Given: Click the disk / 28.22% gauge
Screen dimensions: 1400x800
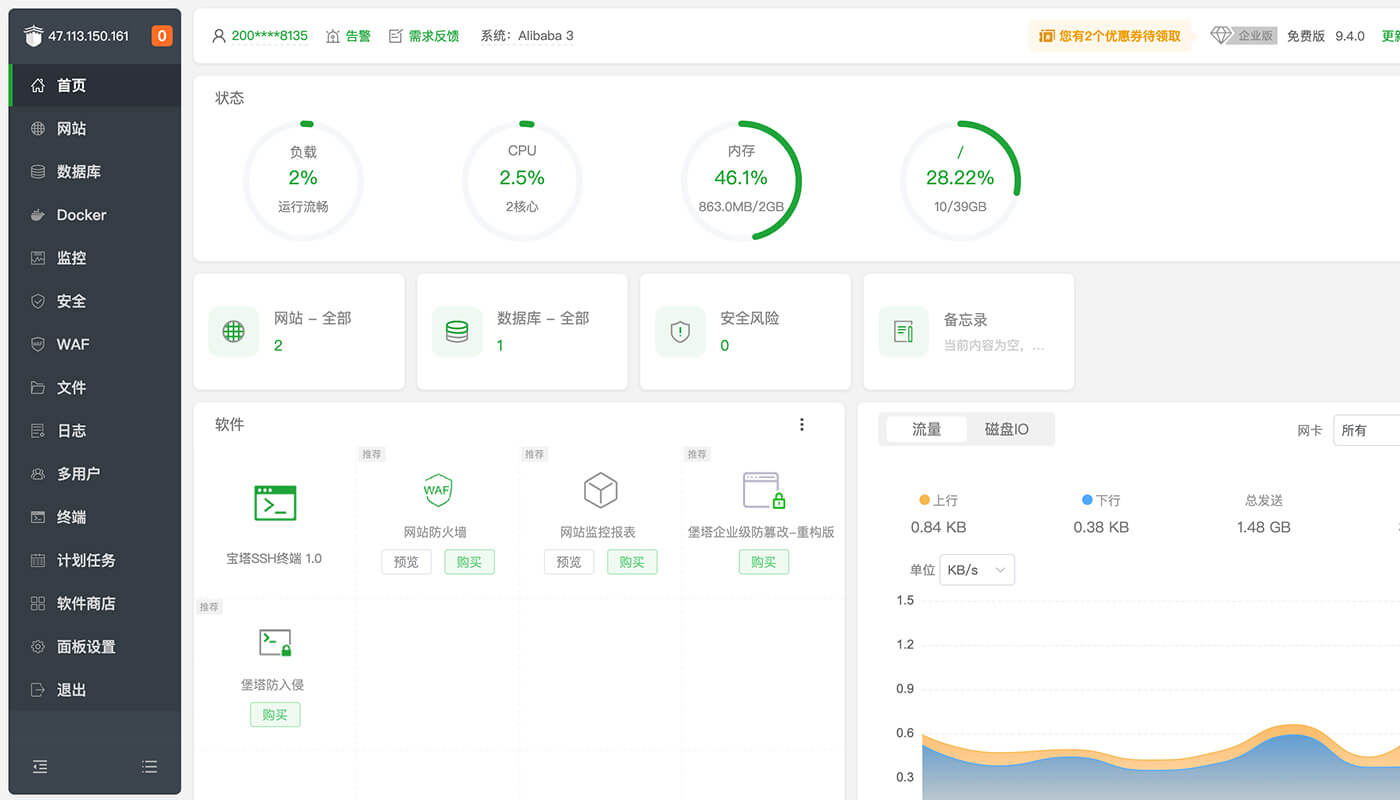Looking at the screenshot, I should tap(960, 180).
